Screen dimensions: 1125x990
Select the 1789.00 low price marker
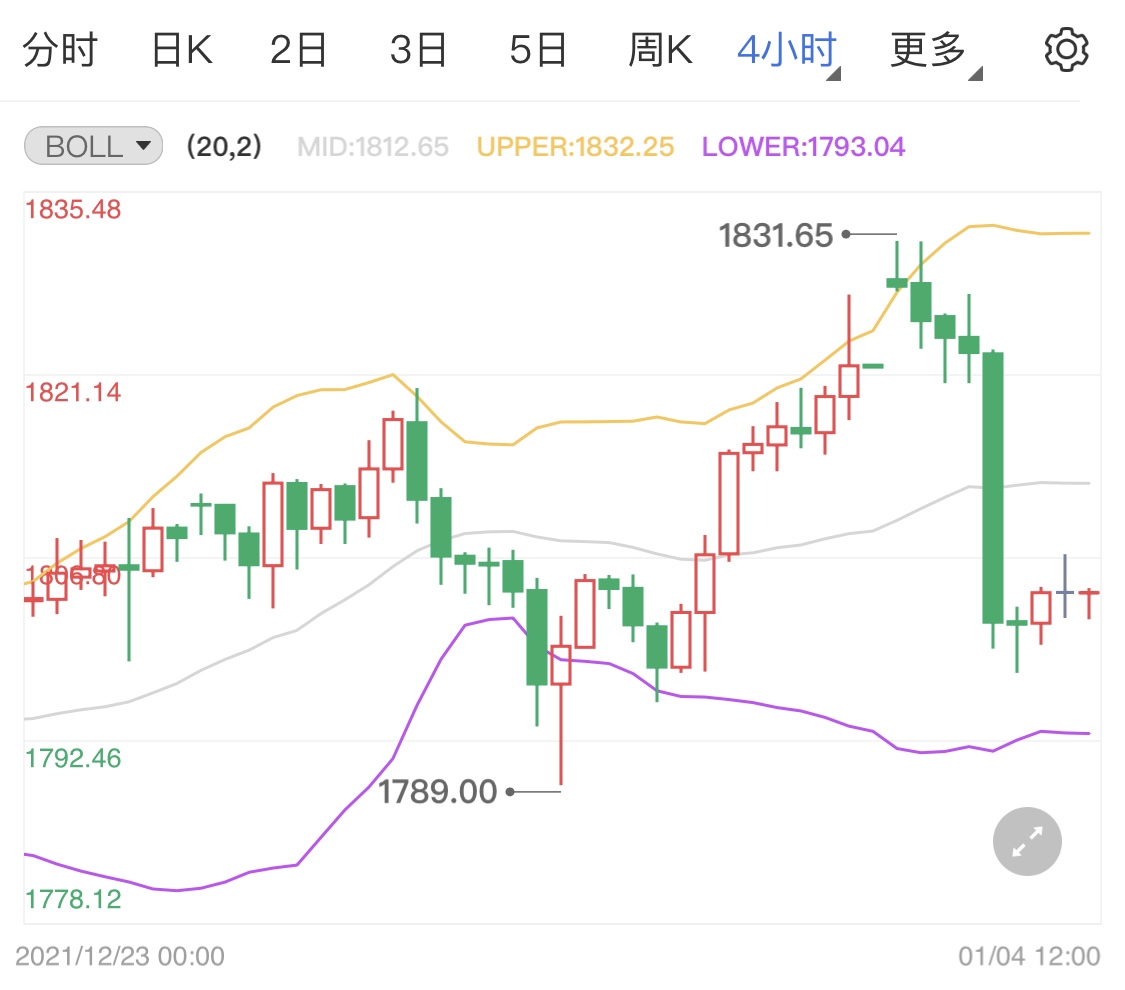tap(440, 791)
